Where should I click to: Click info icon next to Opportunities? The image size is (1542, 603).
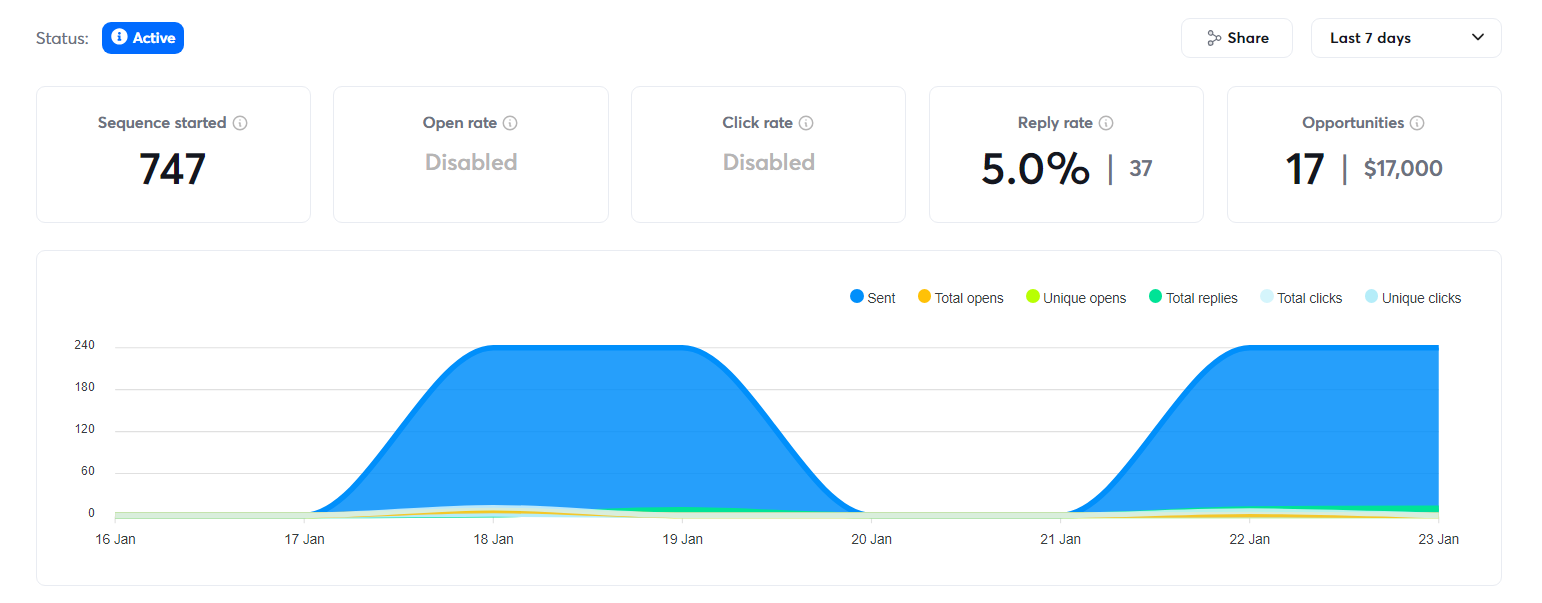click(1417, 123)
